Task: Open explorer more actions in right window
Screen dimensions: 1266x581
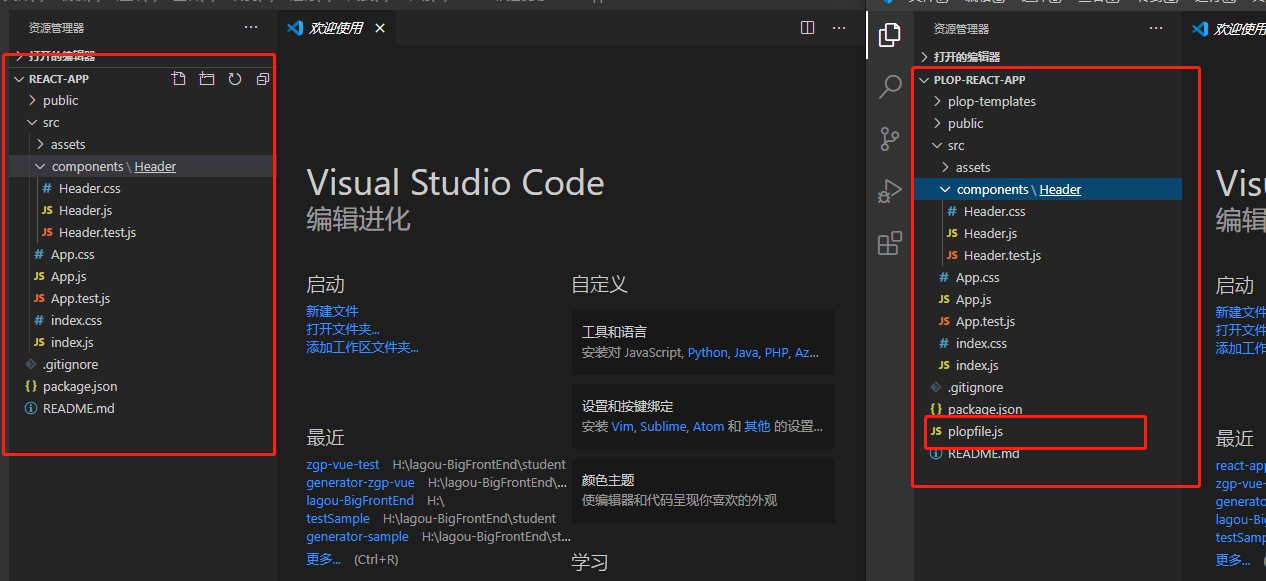Action: [x=1156, y=28]
